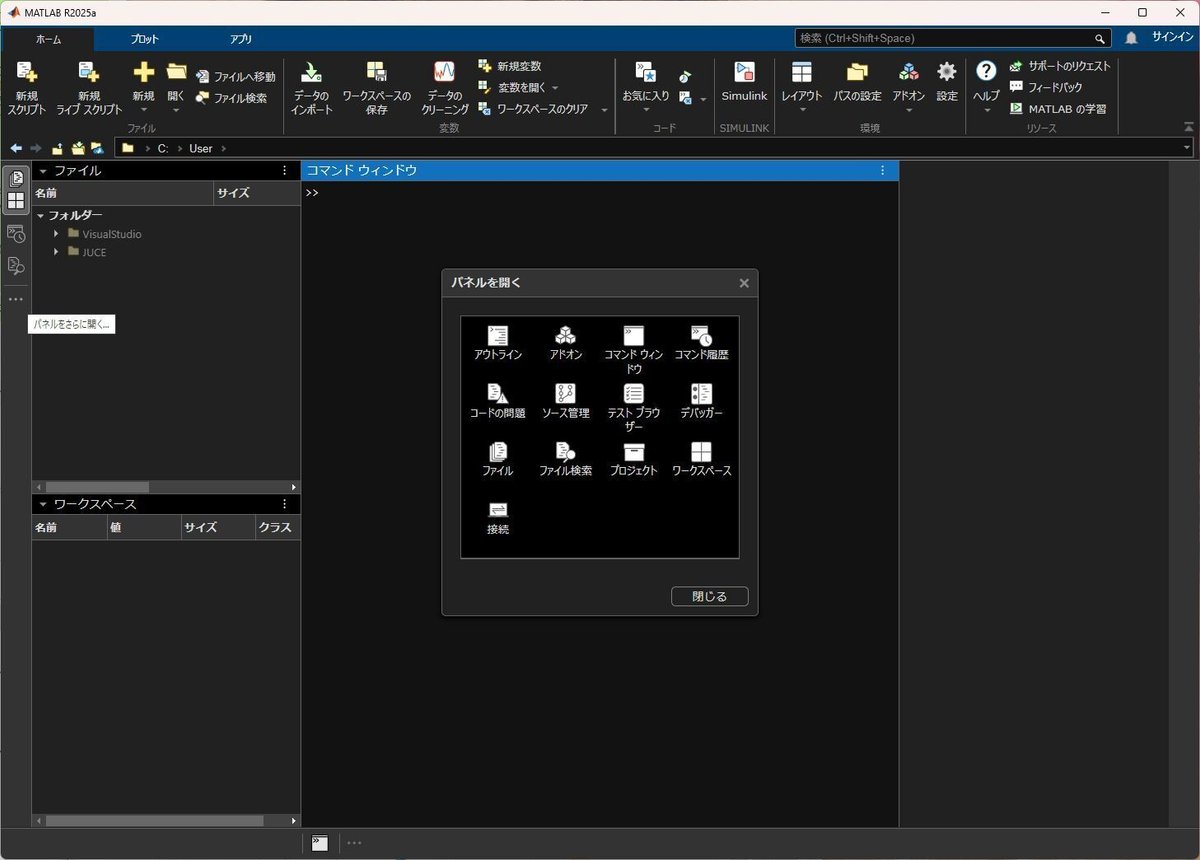Expand the JUCE folder
This screenshot has width=1200, height=860.
click(x=57, y=252)
